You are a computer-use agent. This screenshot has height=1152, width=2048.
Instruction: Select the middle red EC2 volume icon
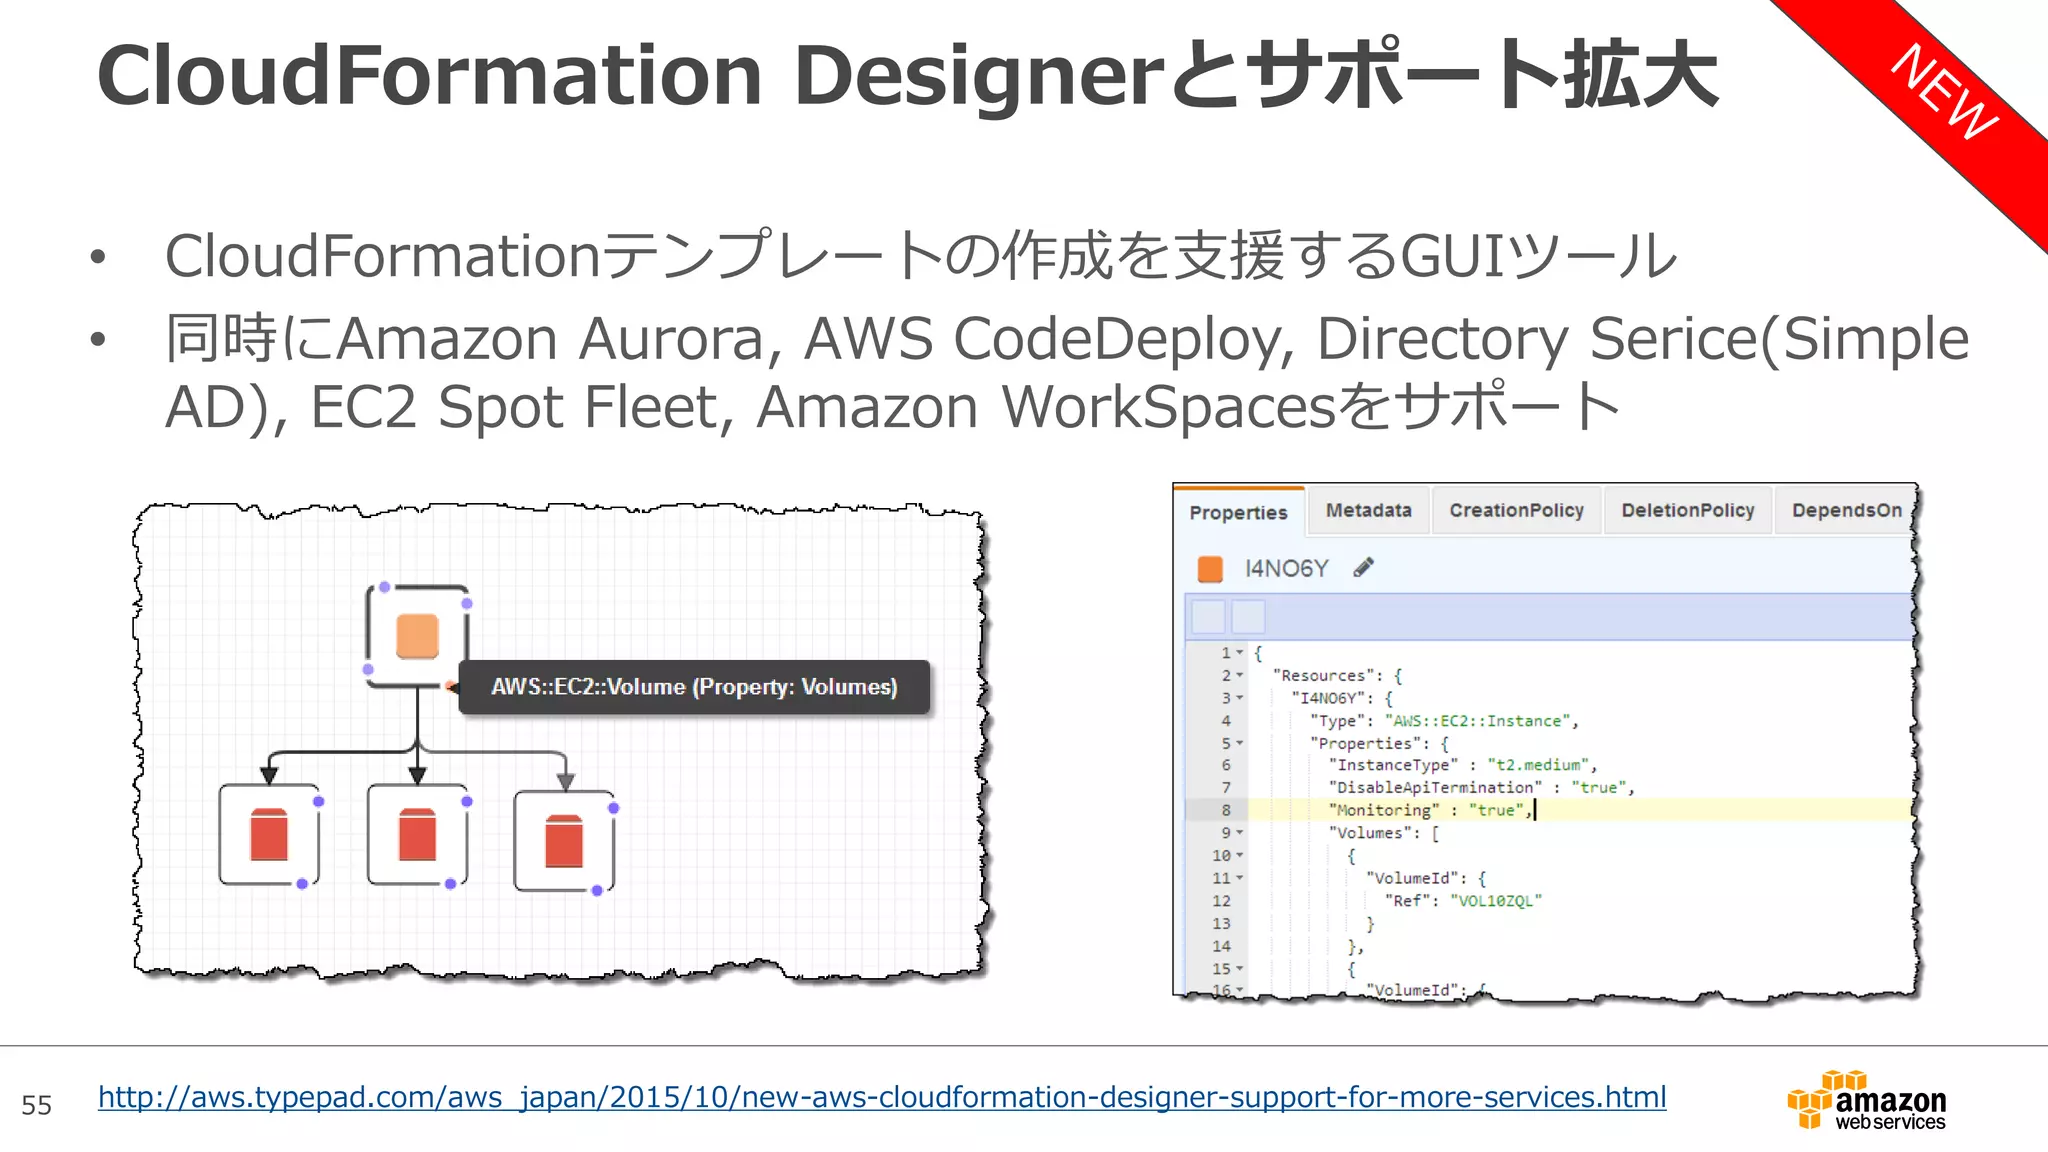tap(417, 835)
